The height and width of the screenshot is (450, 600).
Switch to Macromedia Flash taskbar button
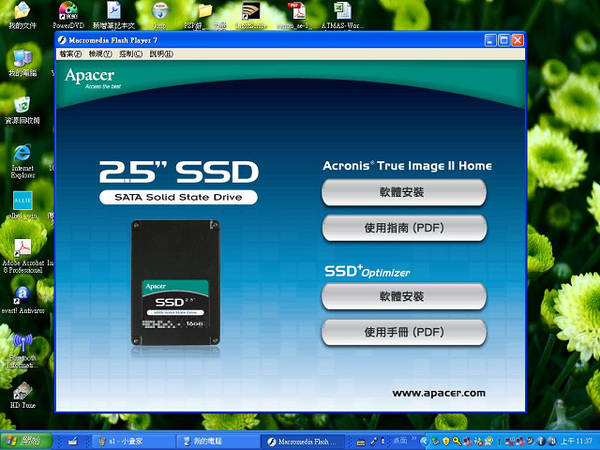point(303,441)
